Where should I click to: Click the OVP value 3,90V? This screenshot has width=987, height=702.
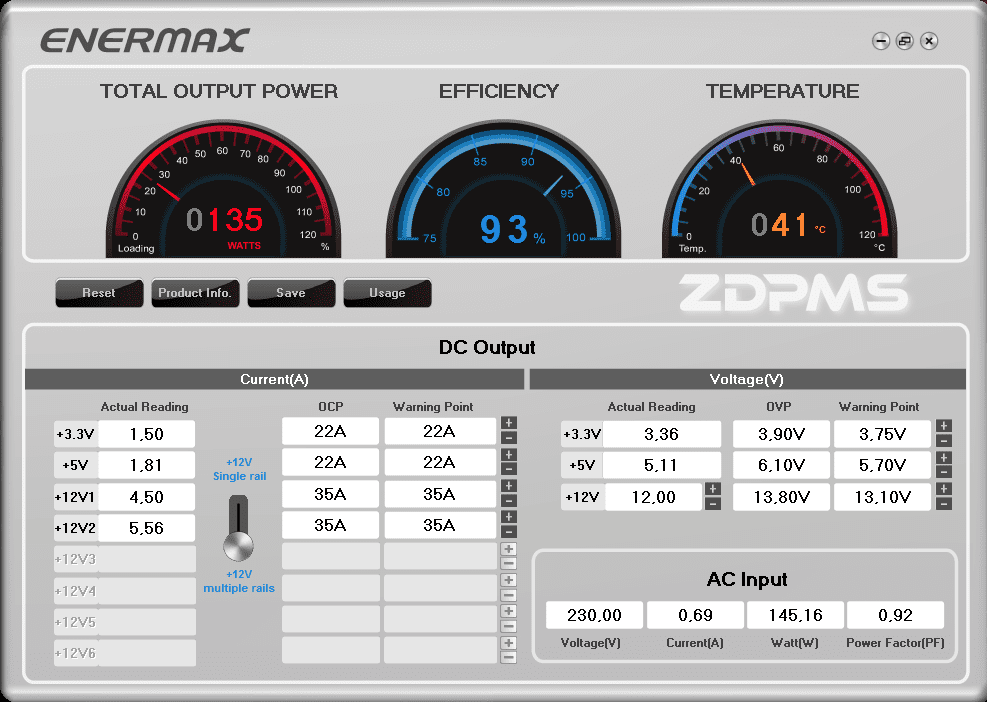[781, 434]
